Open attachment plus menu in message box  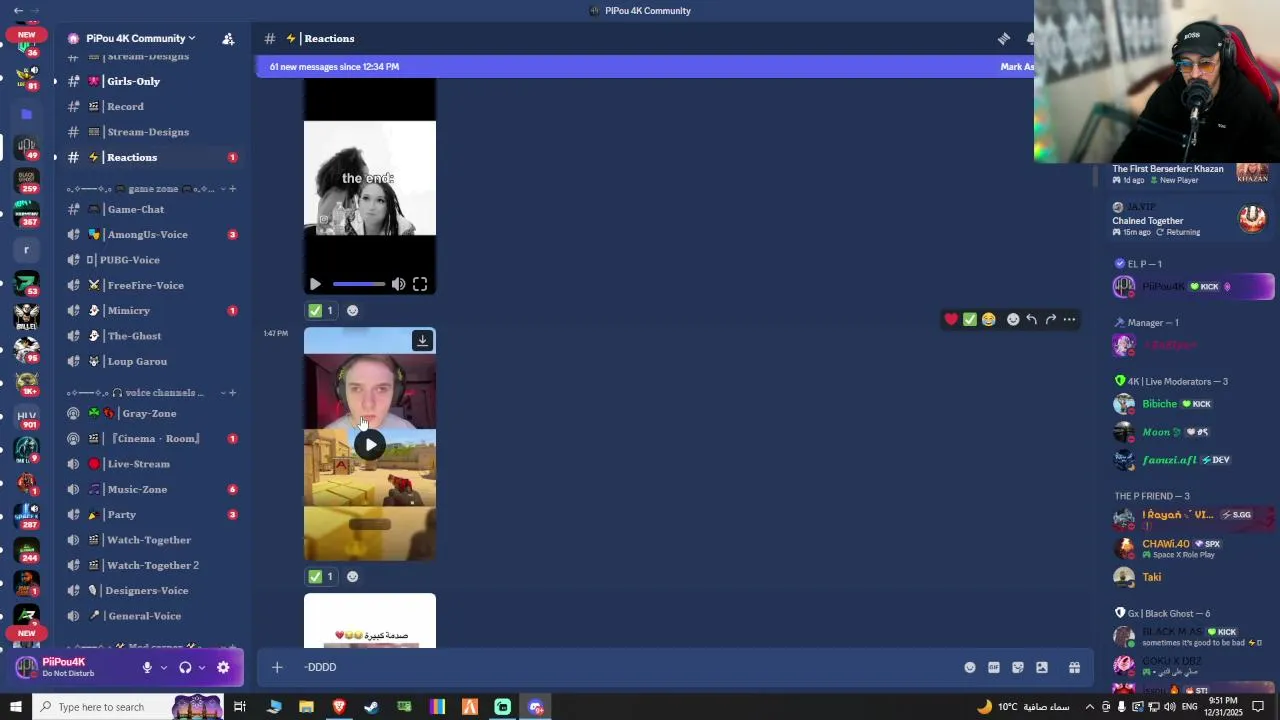click(277, 667)
